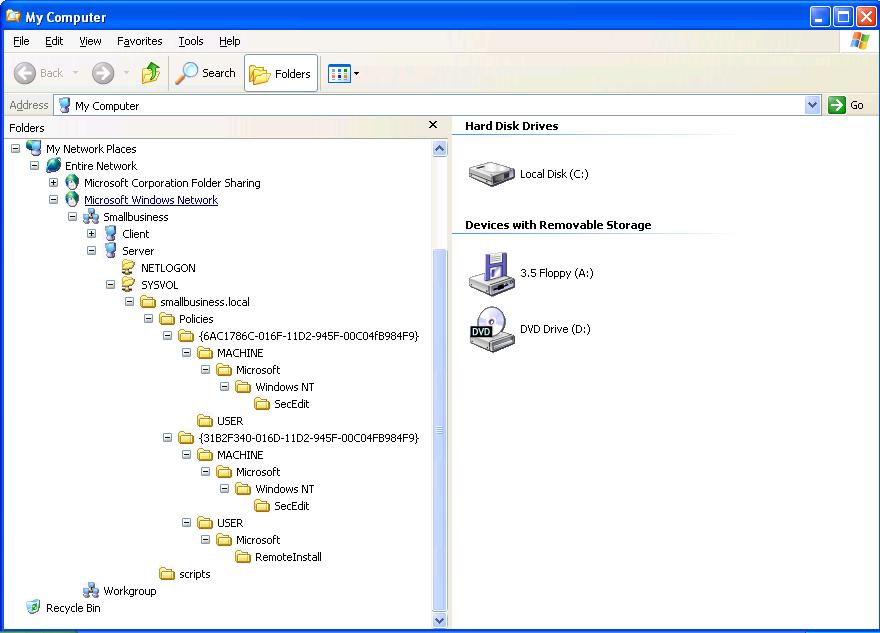Select the DVD Drive (D:) icon
The height and width of the screenshot is (633, 880).
pos(492,329)
